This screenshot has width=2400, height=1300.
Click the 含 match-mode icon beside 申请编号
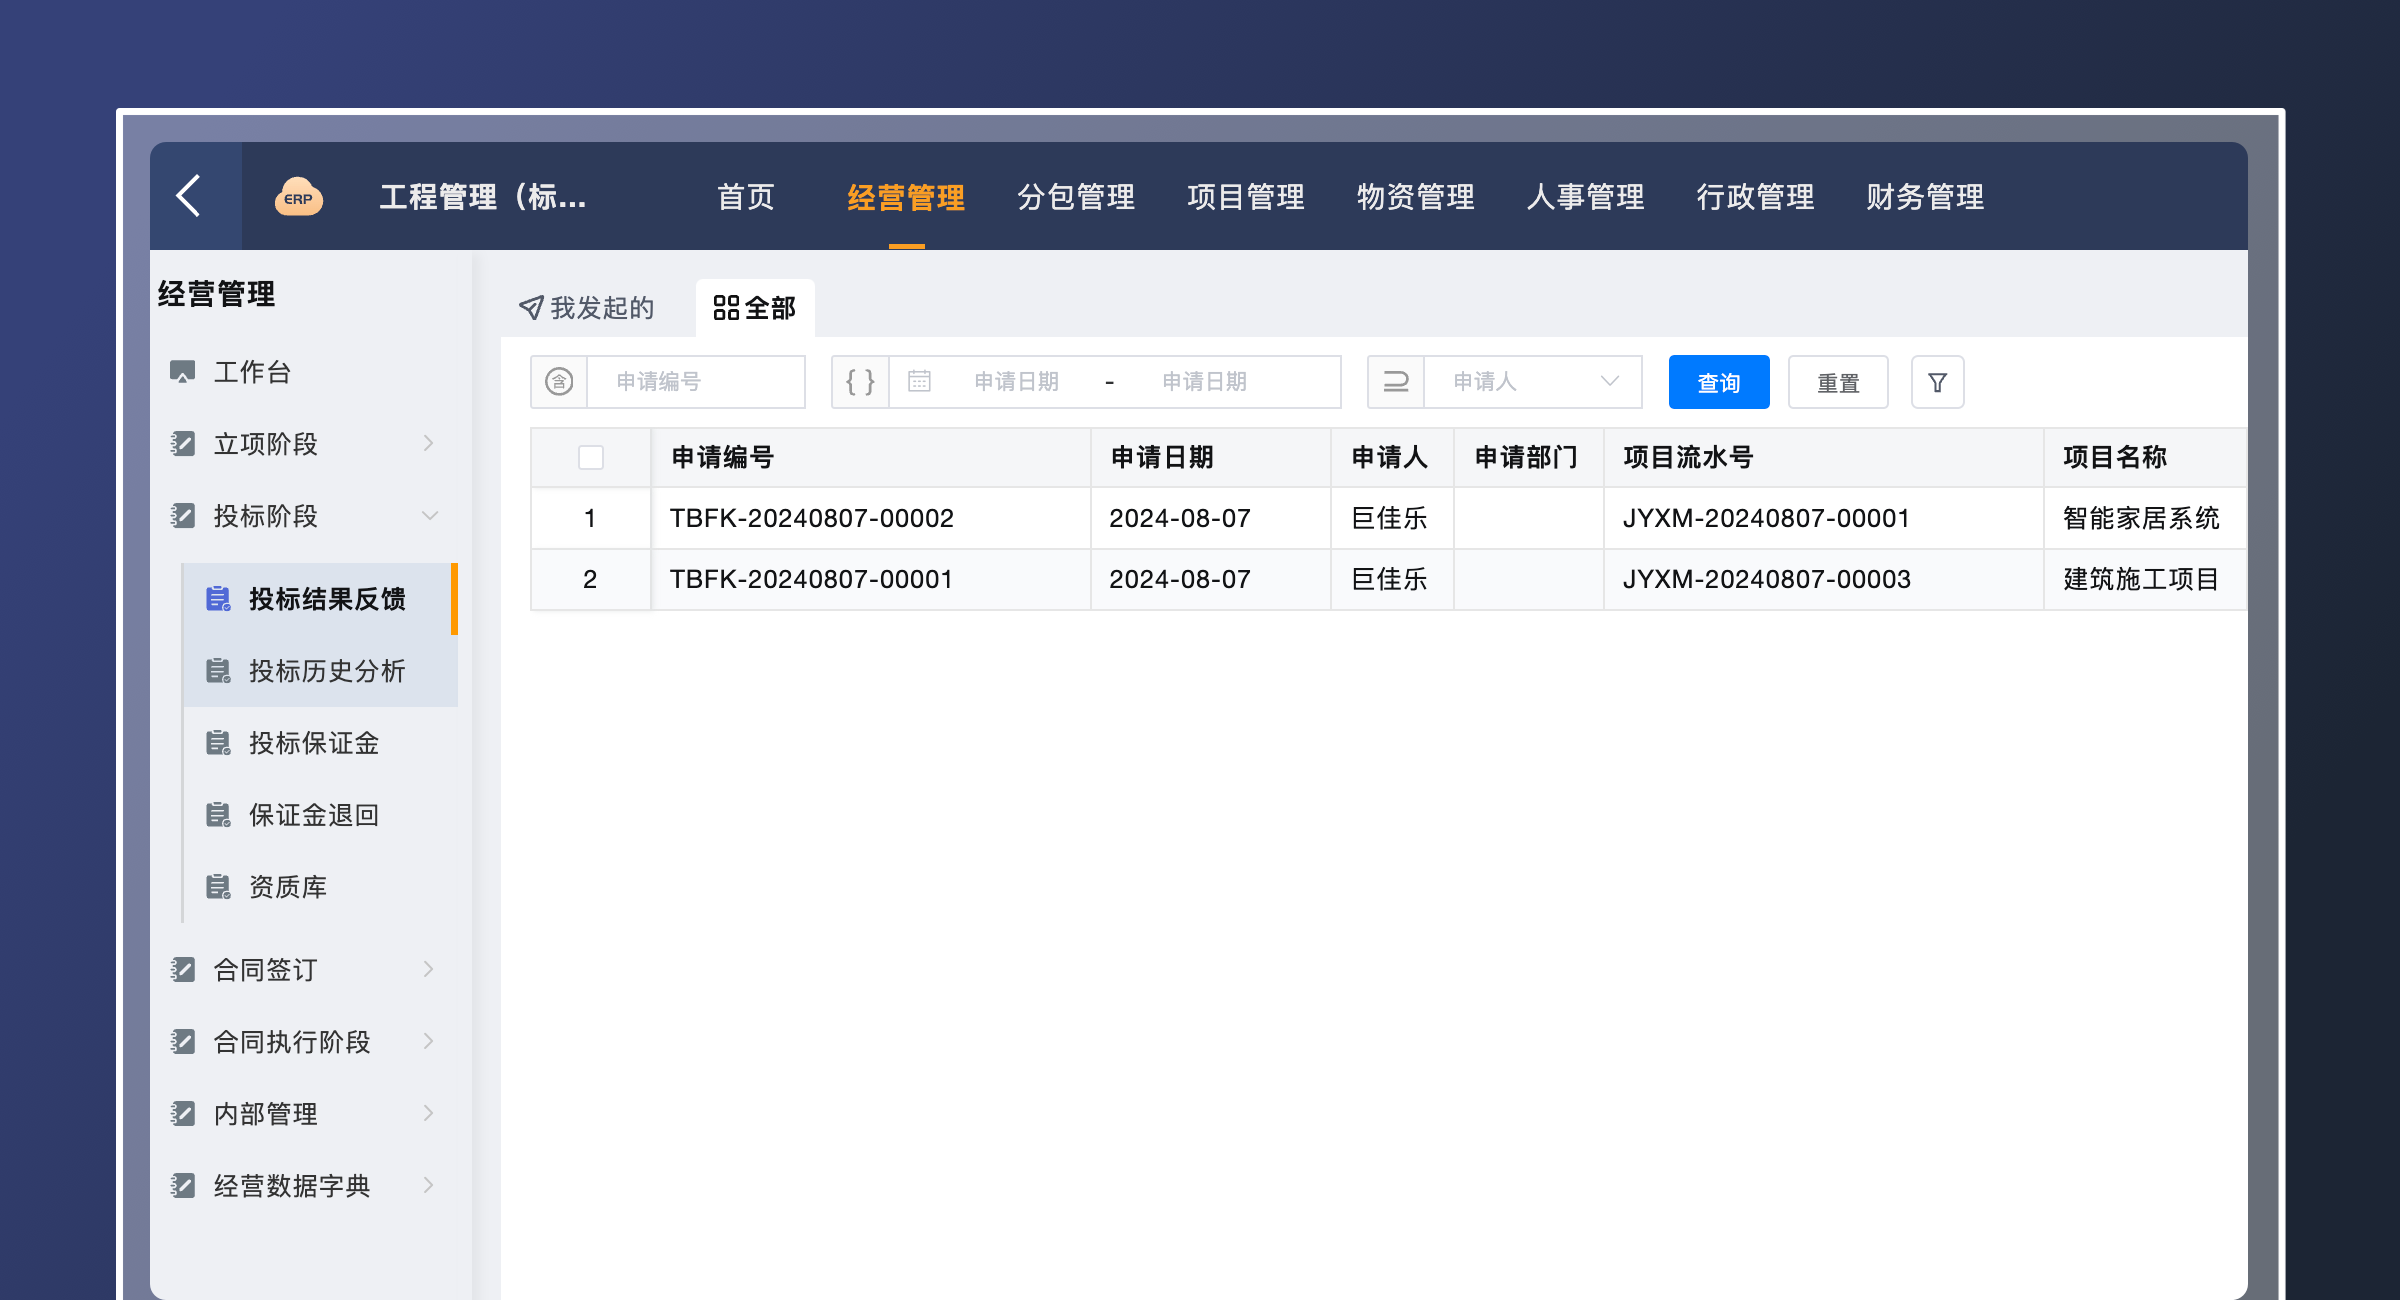click(x=559, y=382)
